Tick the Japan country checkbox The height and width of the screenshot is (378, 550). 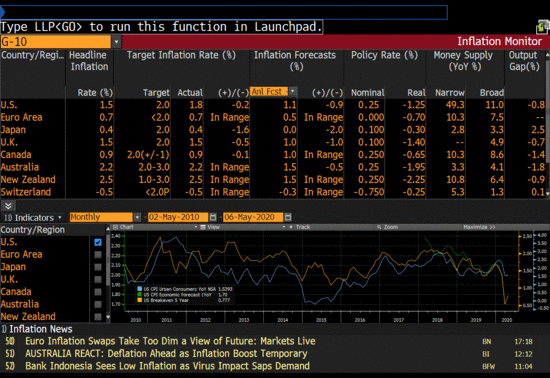(98, 267)
